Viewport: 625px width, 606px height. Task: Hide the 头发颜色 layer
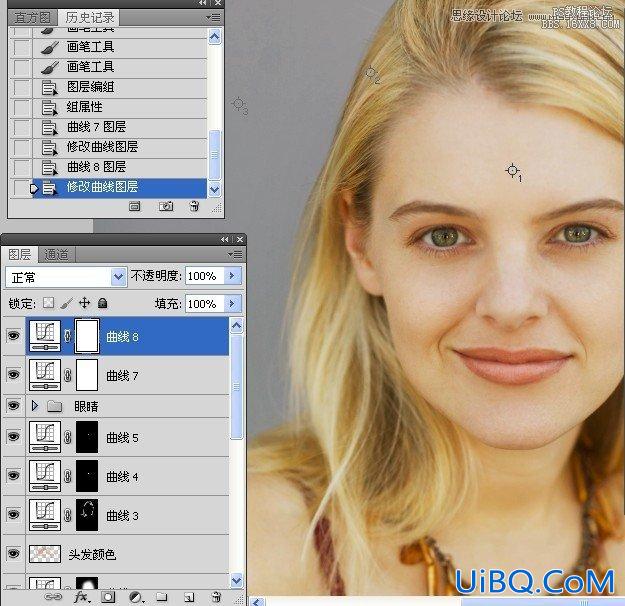(x=14, y=553)
